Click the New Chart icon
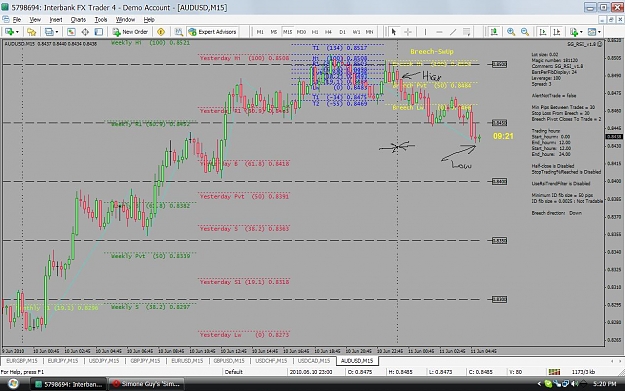This screenshot has width=625, height=391. tap(9, 32)
